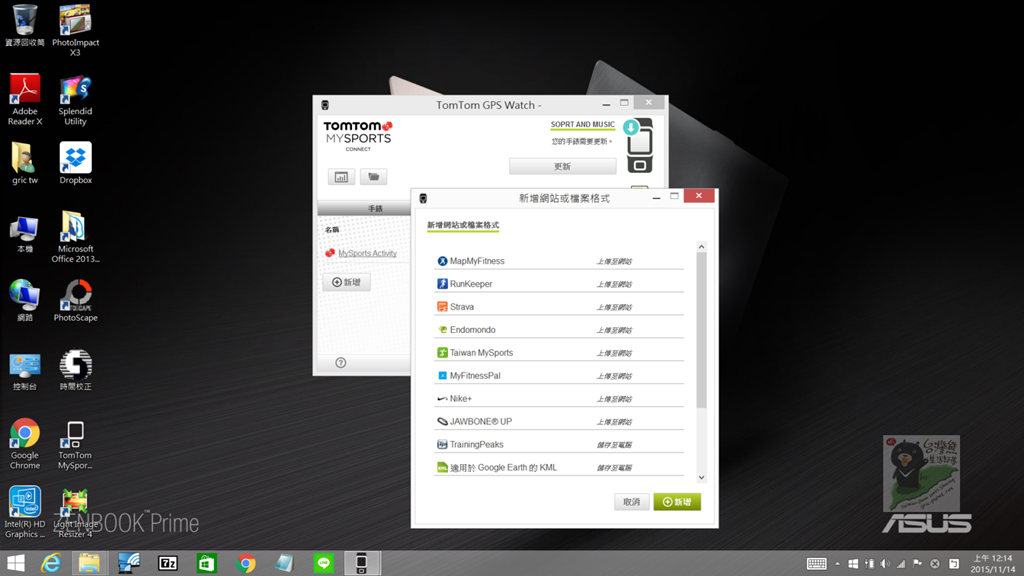Image resolution: width=1024 pixels, height=576 pixels.
Task: Select the Light Image Resizer 4 shortcut
Action: point(76,513)
